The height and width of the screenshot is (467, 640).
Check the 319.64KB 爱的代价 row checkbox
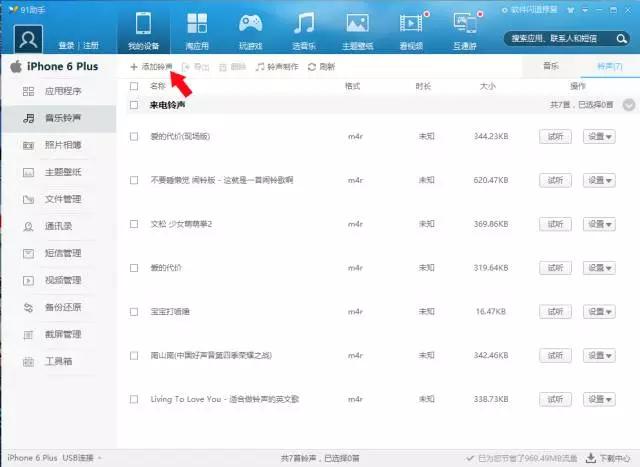(134, 268)
